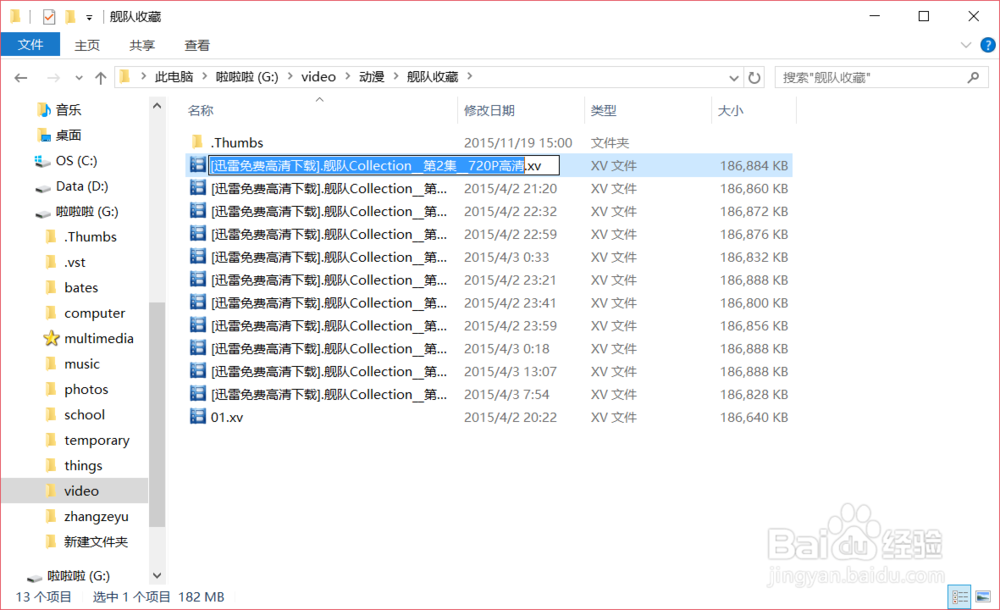Image resolution: width=1000 pixels, height=610 pixels.
Task: Switch to the 查看 ribbon tab
Action: point(196,45)
